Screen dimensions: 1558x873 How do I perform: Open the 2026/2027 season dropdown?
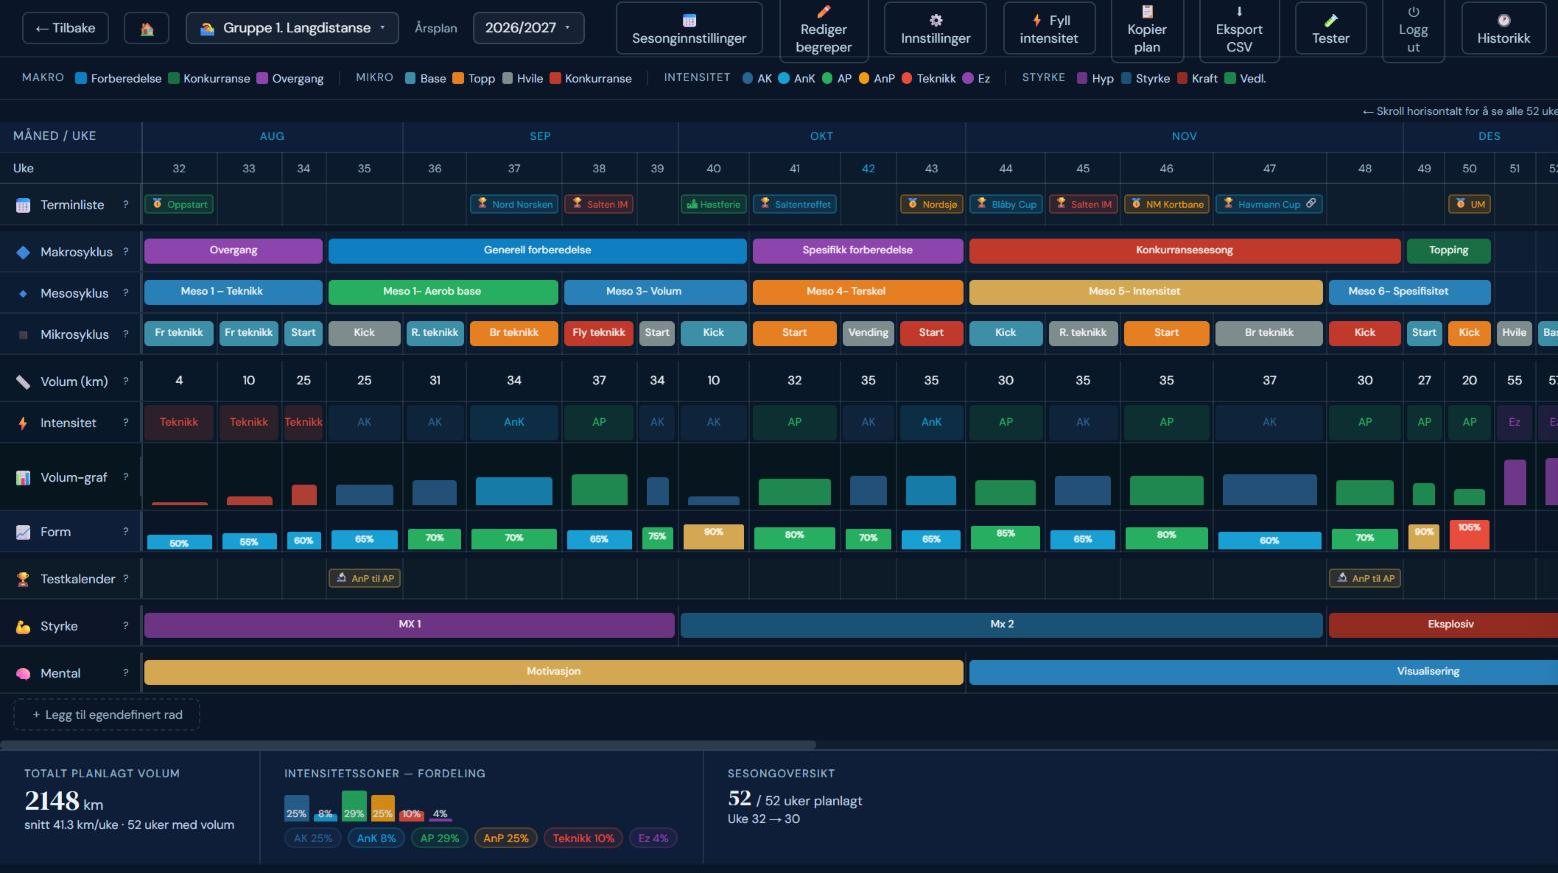tap(528, 28)
